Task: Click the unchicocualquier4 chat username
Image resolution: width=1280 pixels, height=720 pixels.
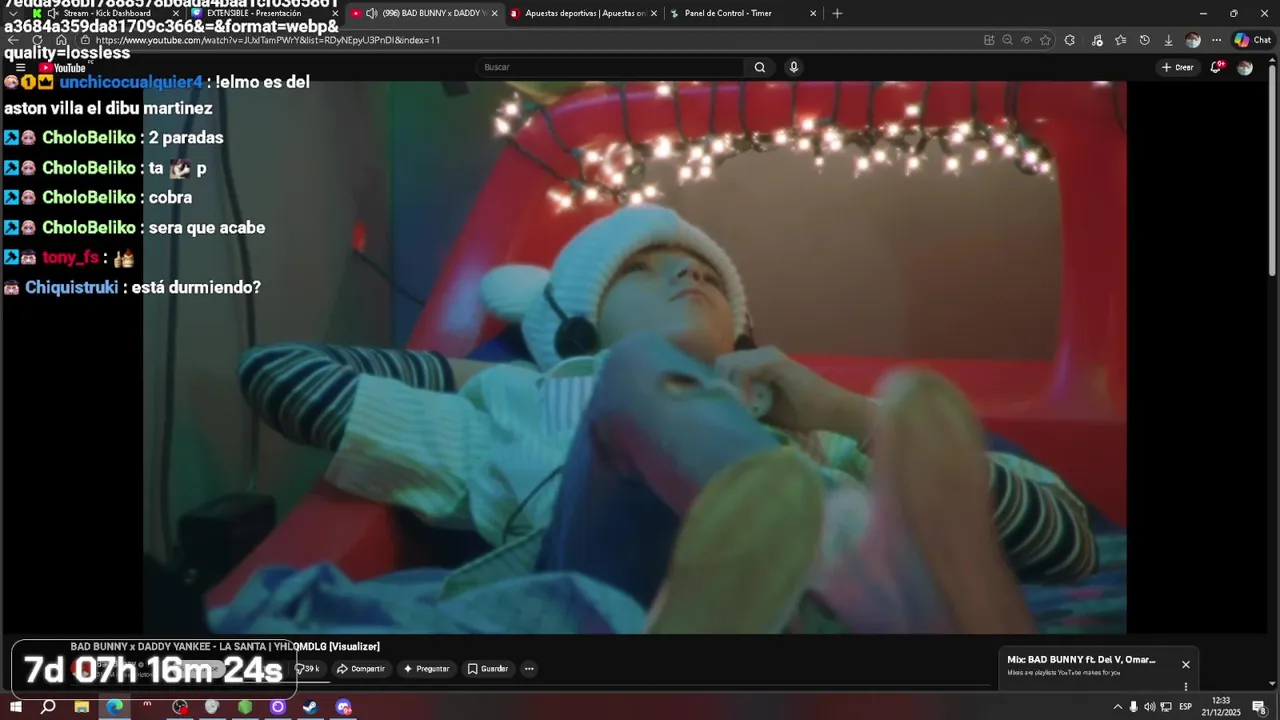Action: tap(131, 82)
